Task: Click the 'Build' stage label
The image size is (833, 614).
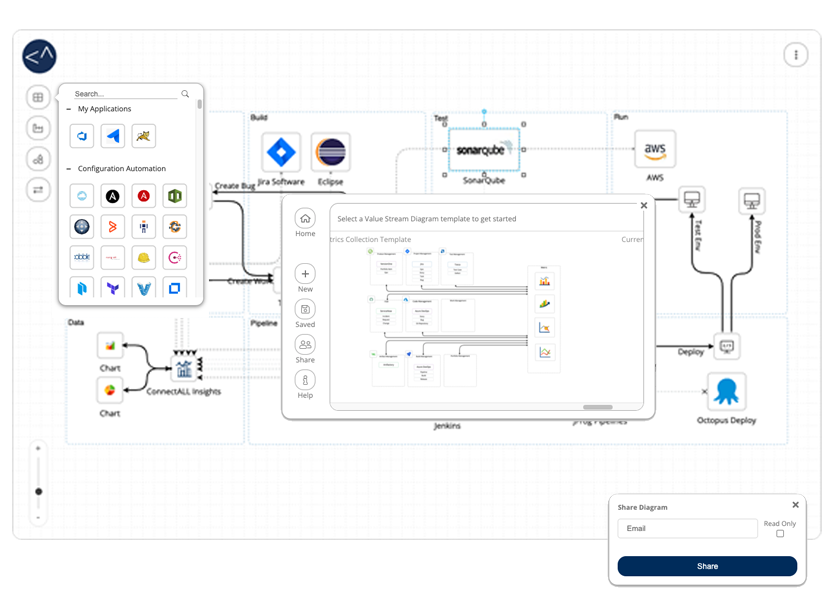Action: coord(259,117)
